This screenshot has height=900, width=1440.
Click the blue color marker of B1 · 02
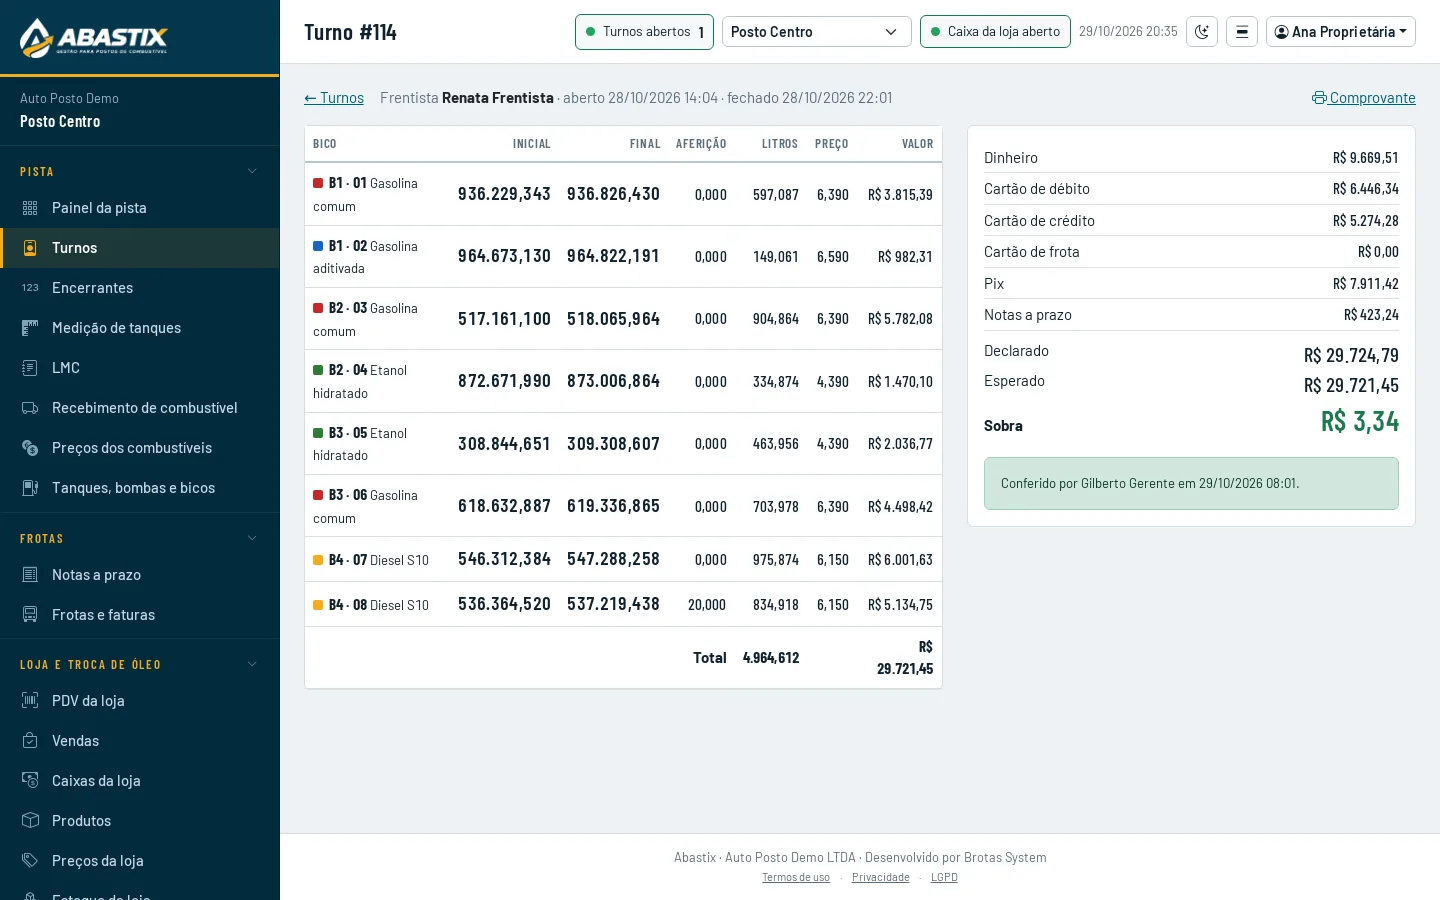pos(318,246)
